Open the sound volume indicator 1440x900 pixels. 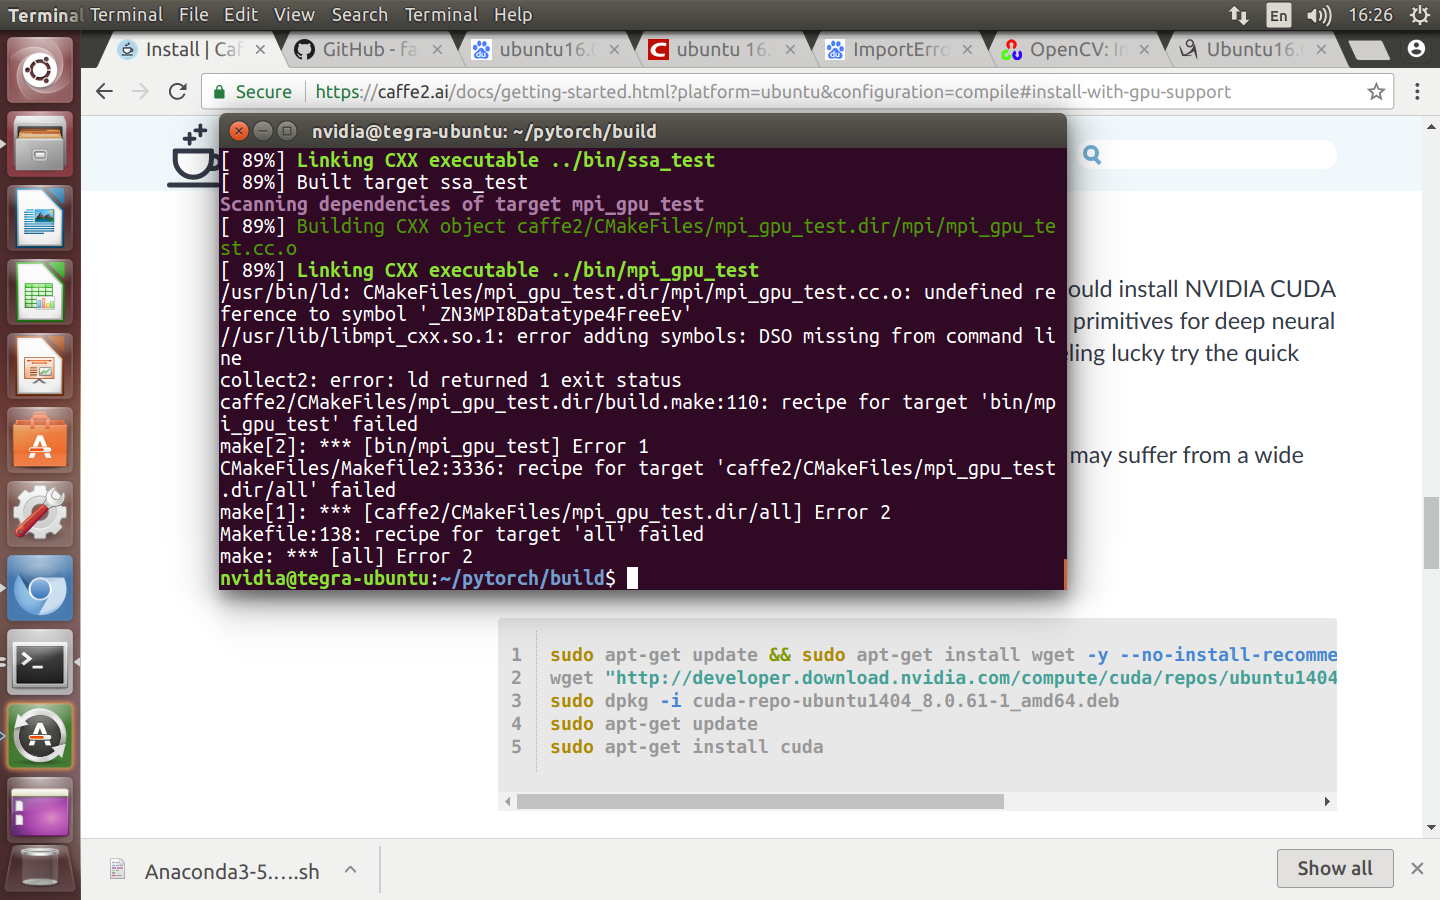(1319, 15)
